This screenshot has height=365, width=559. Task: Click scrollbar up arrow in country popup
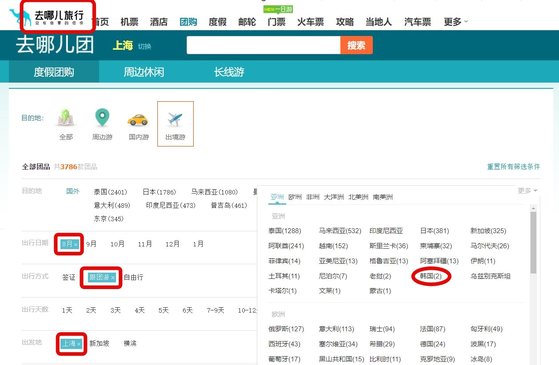tap(533, 208)
